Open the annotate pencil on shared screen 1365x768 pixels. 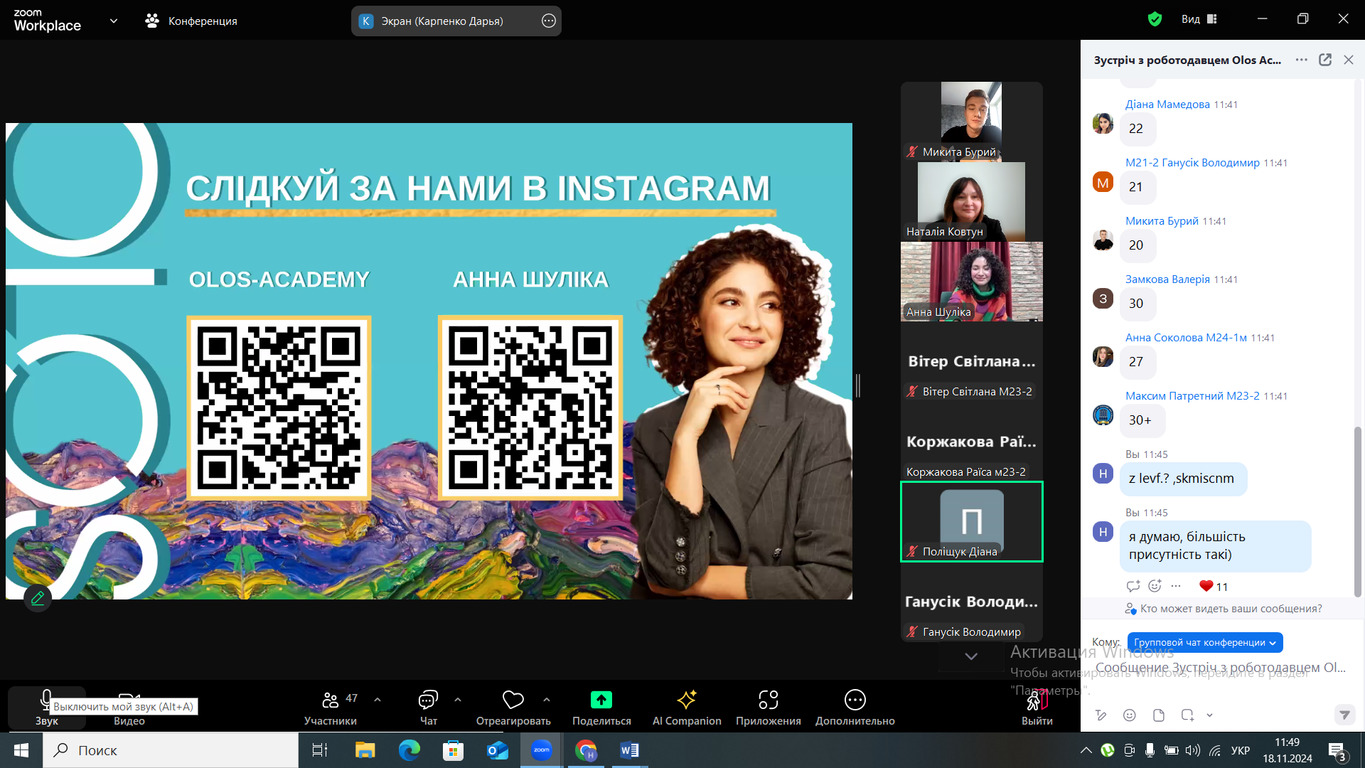click(37, 598)
